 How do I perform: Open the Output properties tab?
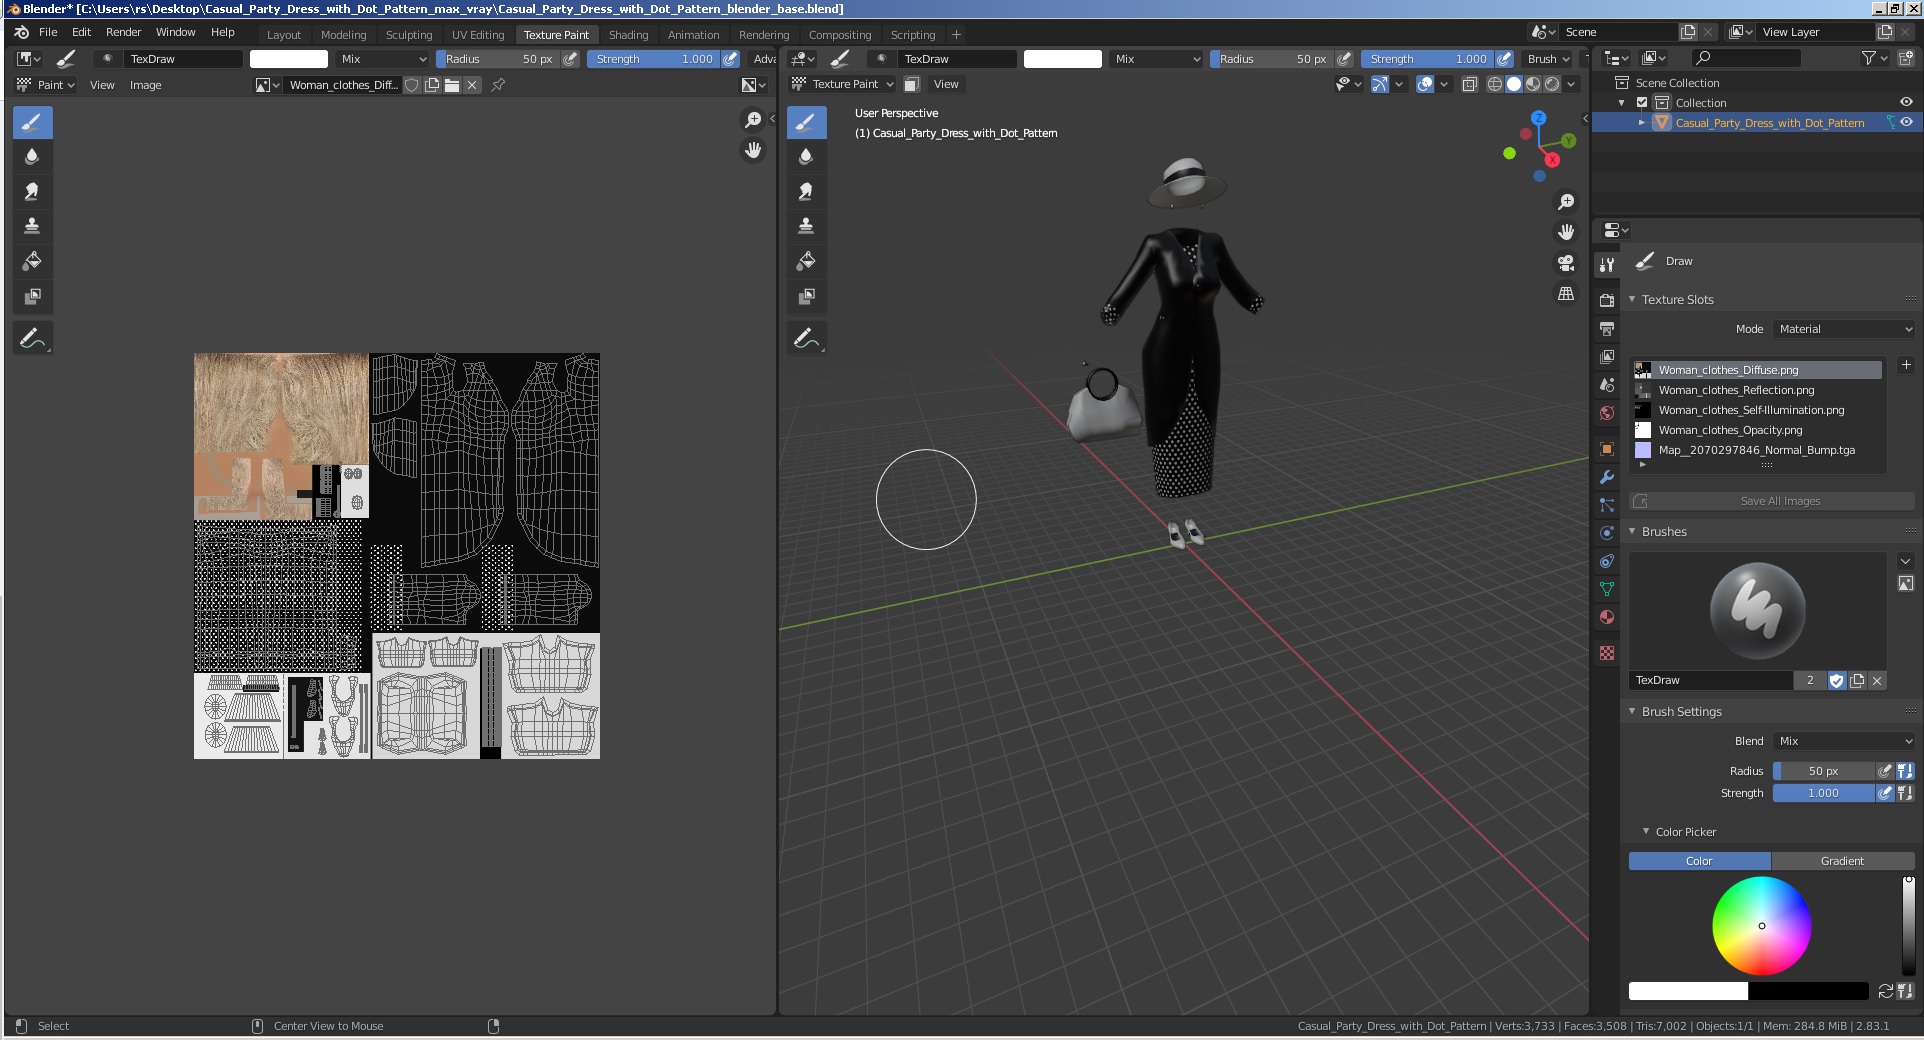1607,328
